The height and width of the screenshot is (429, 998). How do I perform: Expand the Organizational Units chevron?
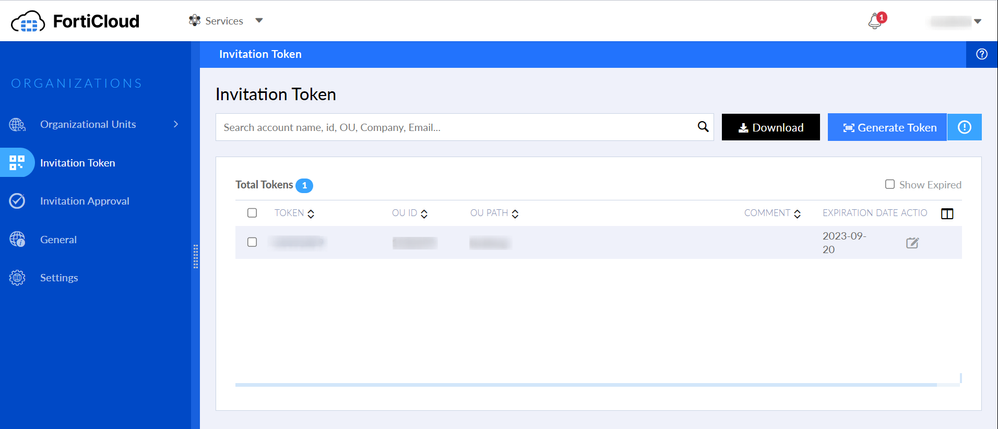176,124
